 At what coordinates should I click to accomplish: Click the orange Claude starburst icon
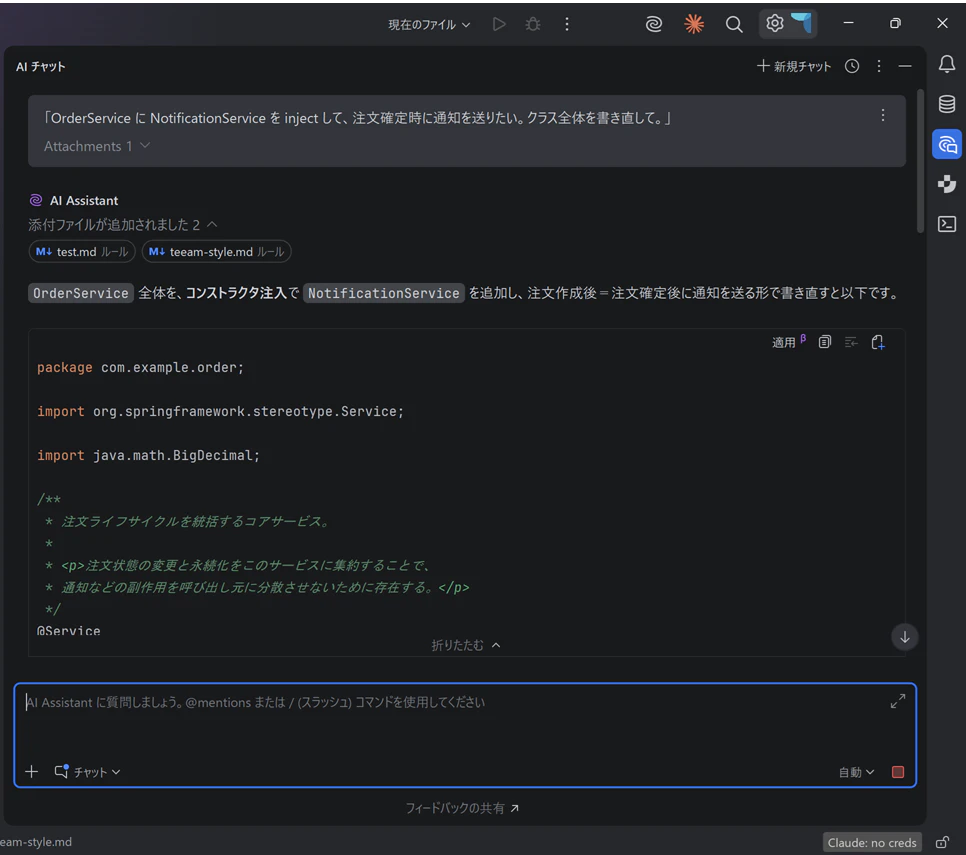[694, 24]
